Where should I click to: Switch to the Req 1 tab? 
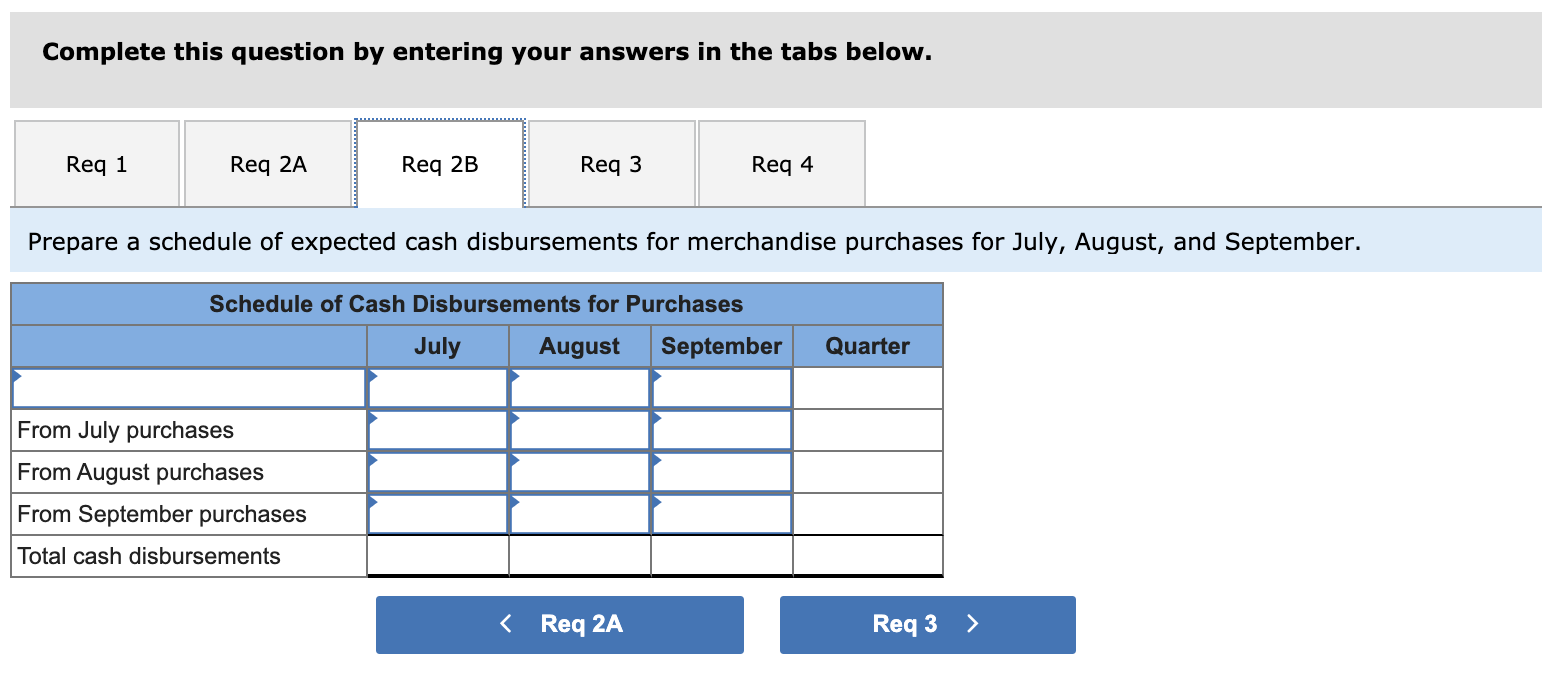[x=97, y=164]
